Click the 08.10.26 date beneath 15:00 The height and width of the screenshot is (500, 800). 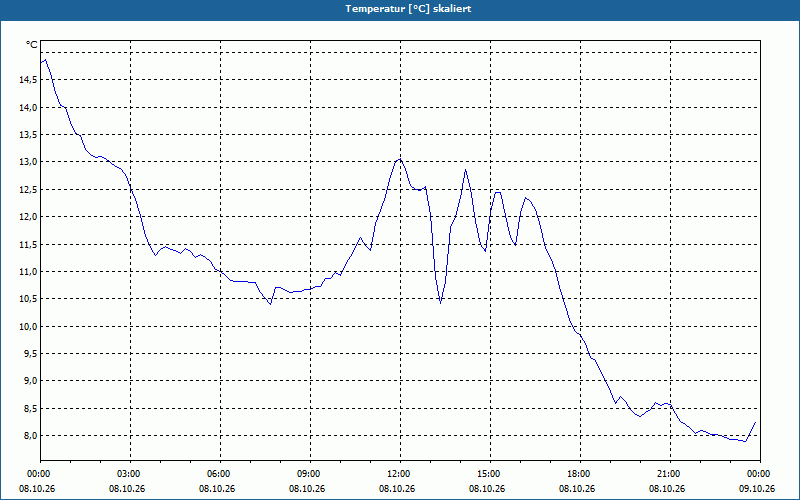click(487, 489)
